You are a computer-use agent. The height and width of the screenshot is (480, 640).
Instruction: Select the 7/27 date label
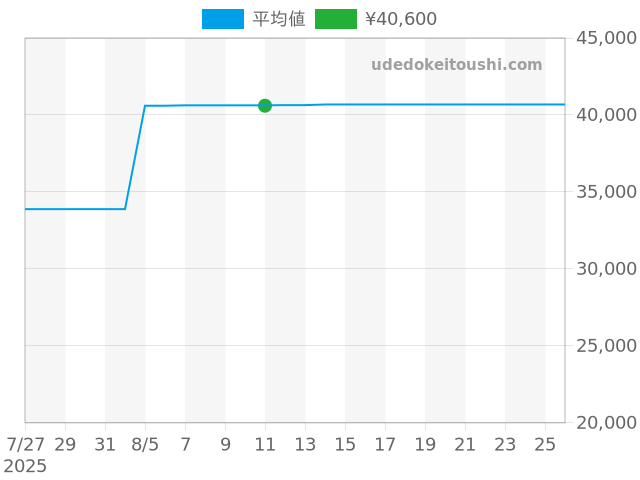[26, 443]
